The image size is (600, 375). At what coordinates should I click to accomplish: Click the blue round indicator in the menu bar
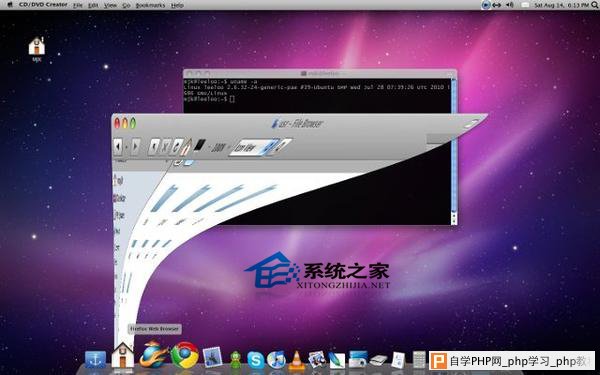point(486,5)
